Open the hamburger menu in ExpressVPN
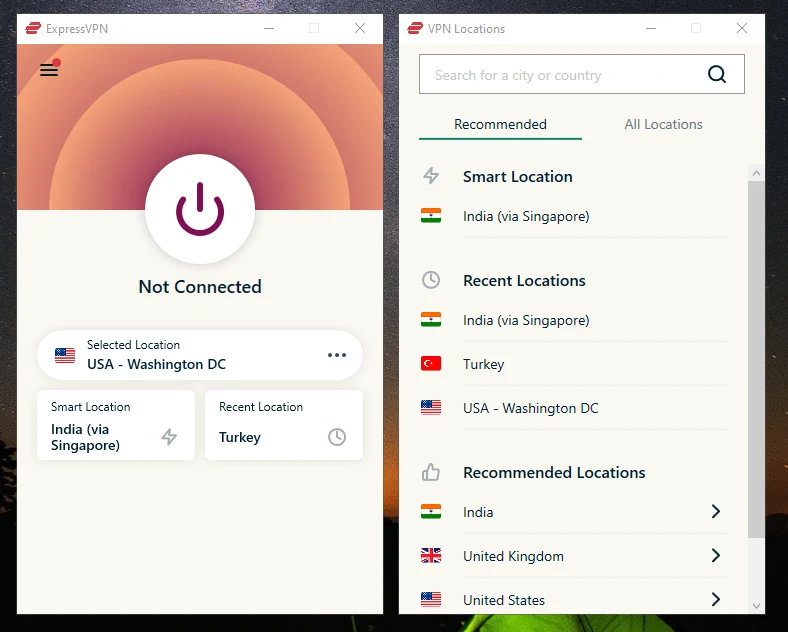788x632 pixels. coord(49,69)
